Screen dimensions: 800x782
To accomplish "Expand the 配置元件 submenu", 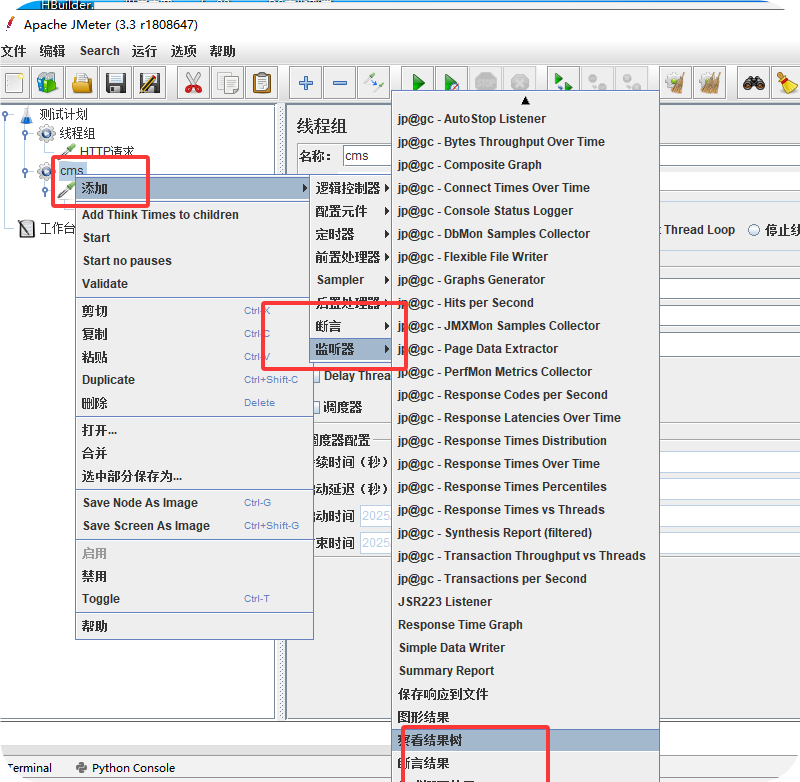I will 351,211.
